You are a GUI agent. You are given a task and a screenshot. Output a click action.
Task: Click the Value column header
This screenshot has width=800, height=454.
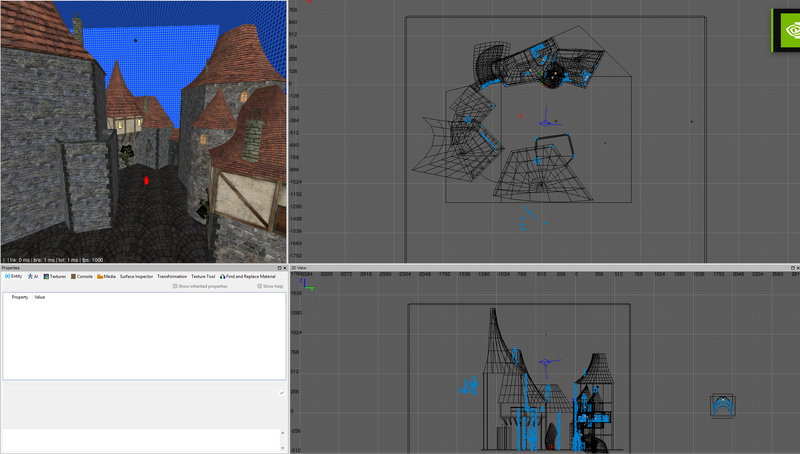[40, 297]
